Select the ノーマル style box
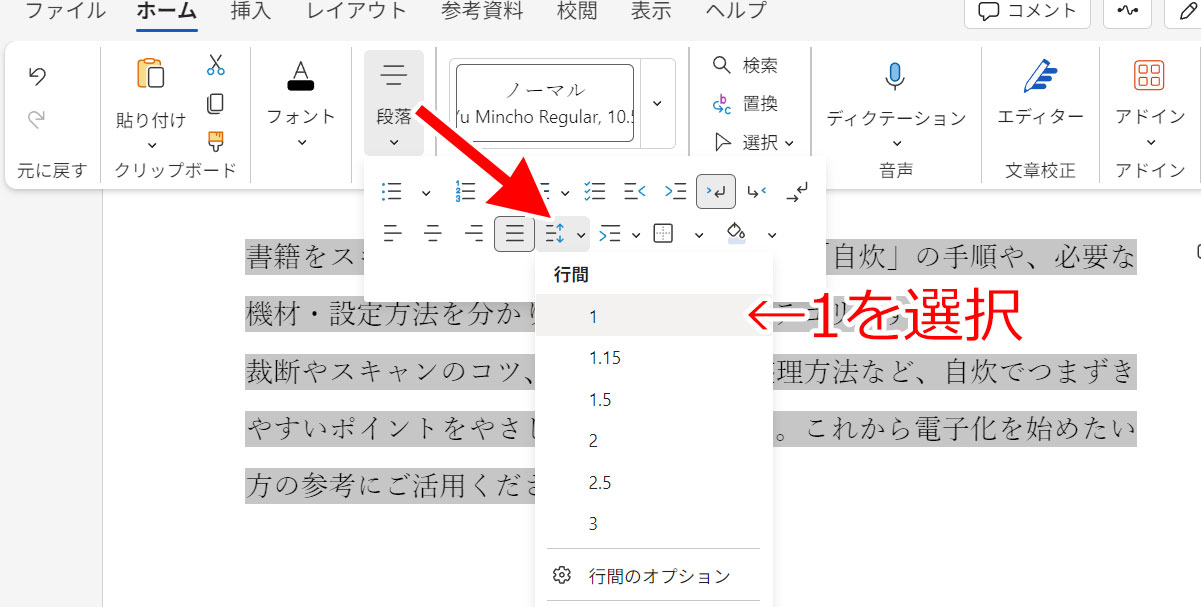The width and height of the screenshot is (1201, 607). coord(546,103)
